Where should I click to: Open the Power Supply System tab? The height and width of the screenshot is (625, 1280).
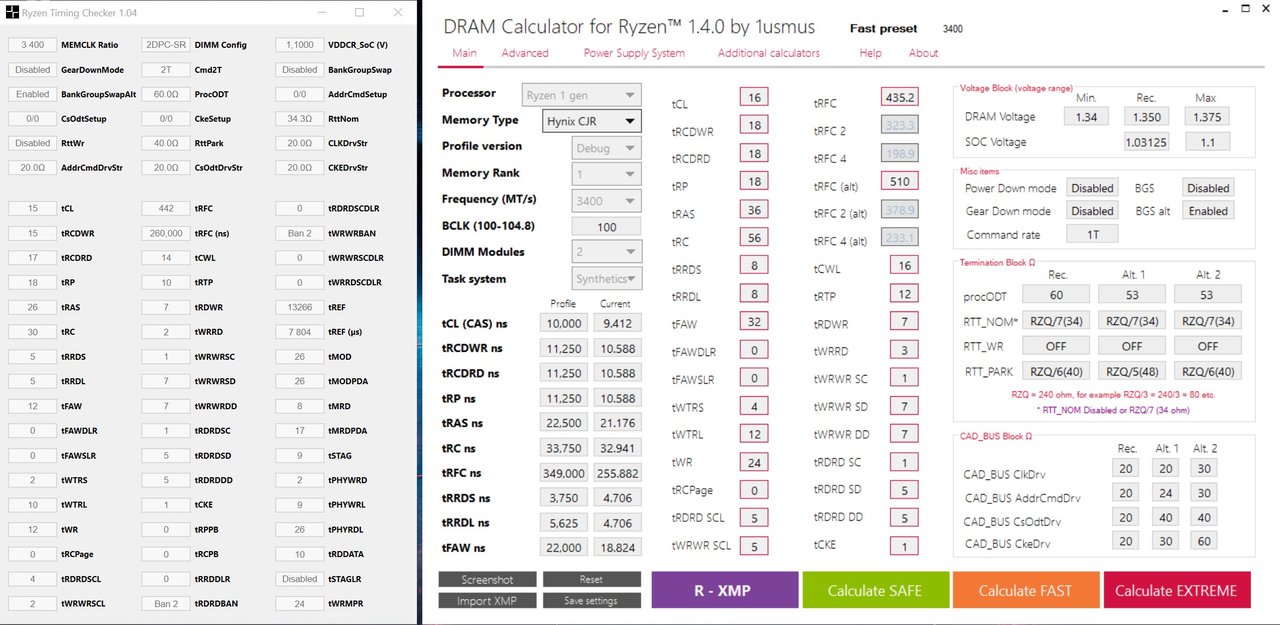(x=634, y=53)
